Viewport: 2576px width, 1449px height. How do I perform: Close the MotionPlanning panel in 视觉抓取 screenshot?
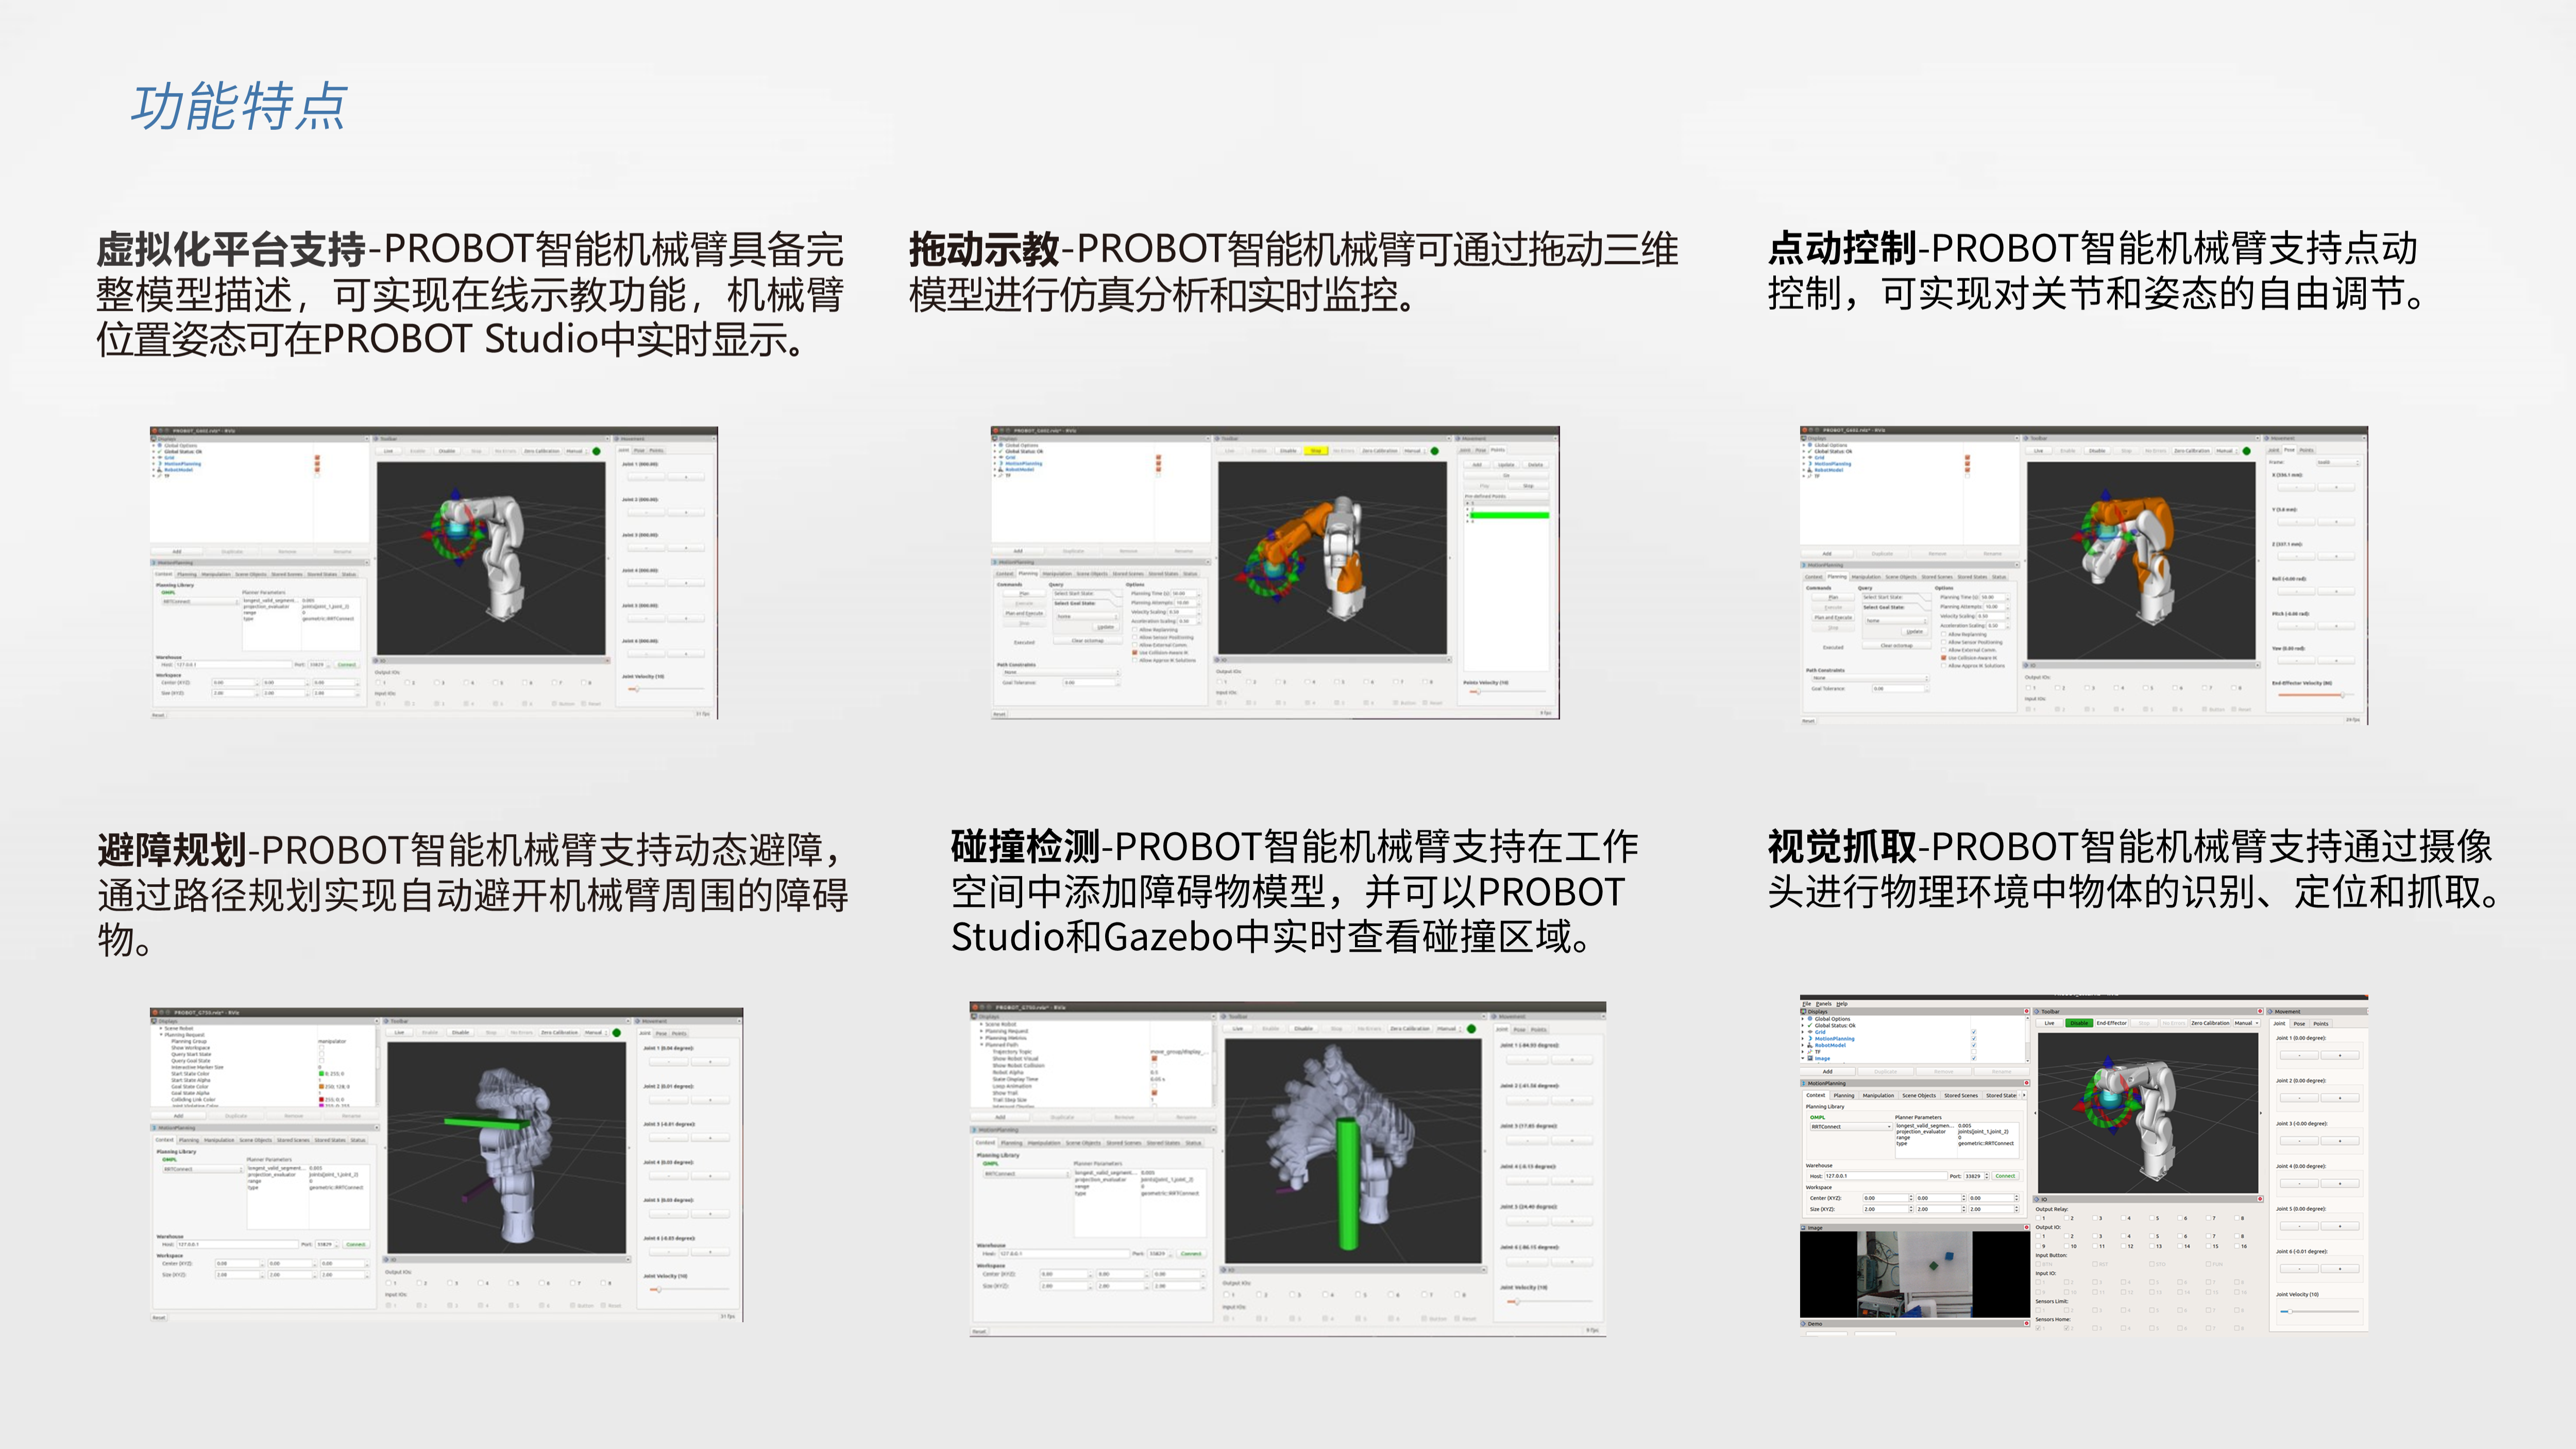click(2027, 1083)
